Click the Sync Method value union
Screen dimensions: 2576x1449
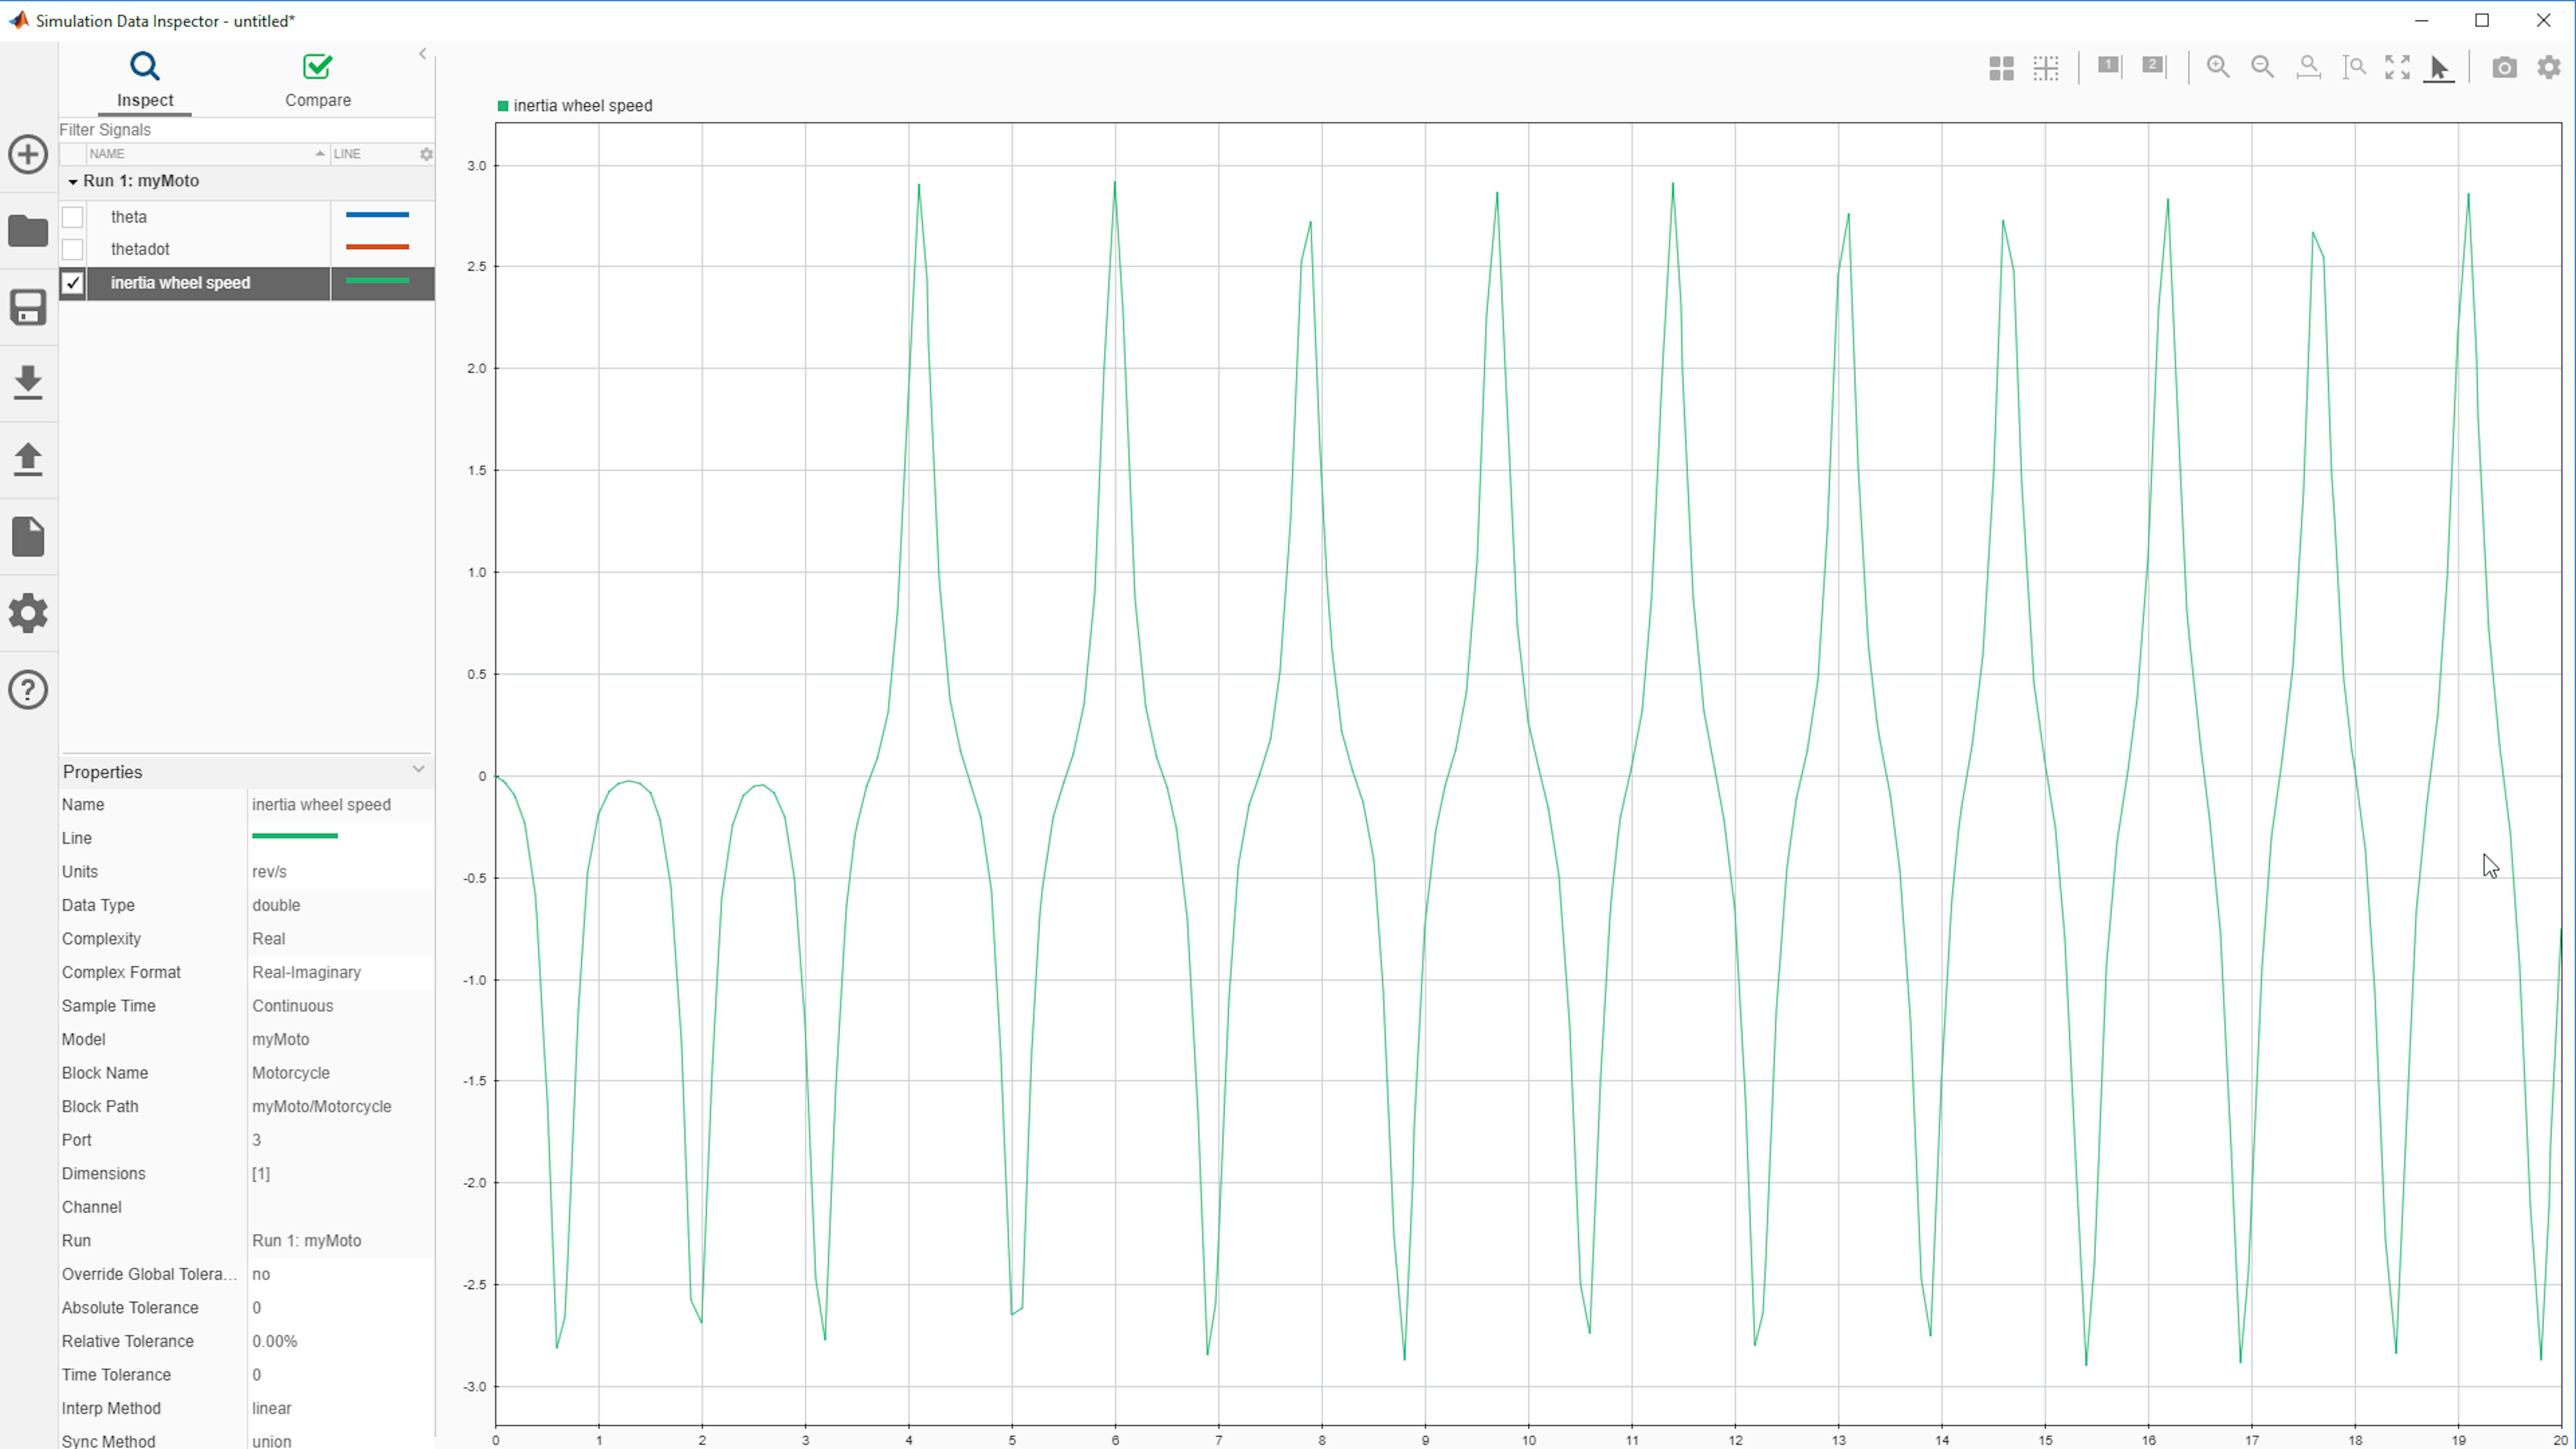tap(272, 1441)
